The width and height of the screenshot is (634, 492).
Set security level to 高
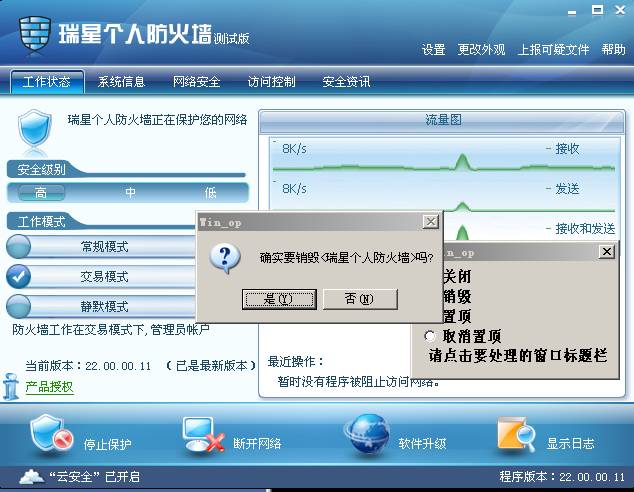coord(40,192)
